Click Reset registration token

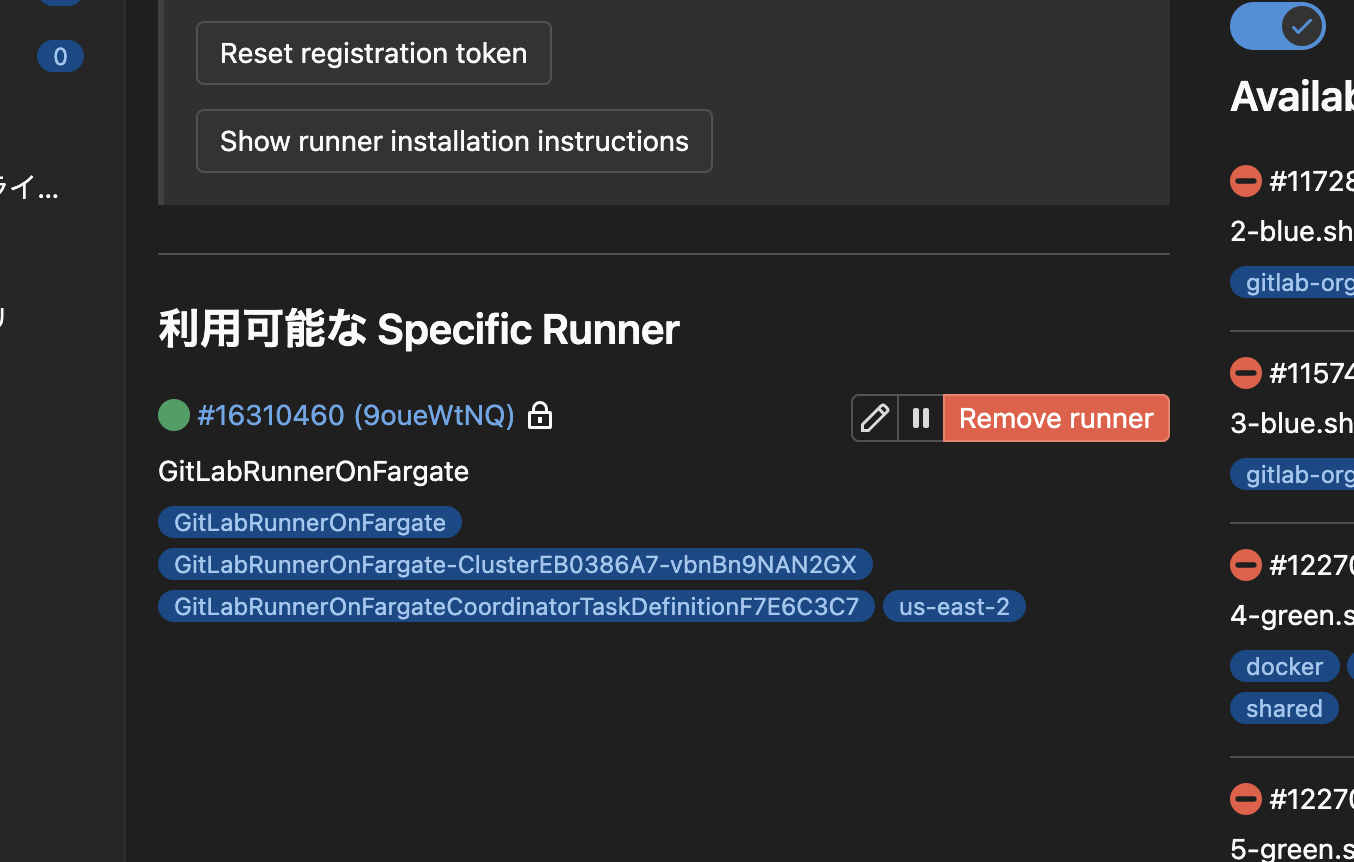pos(373,53)
